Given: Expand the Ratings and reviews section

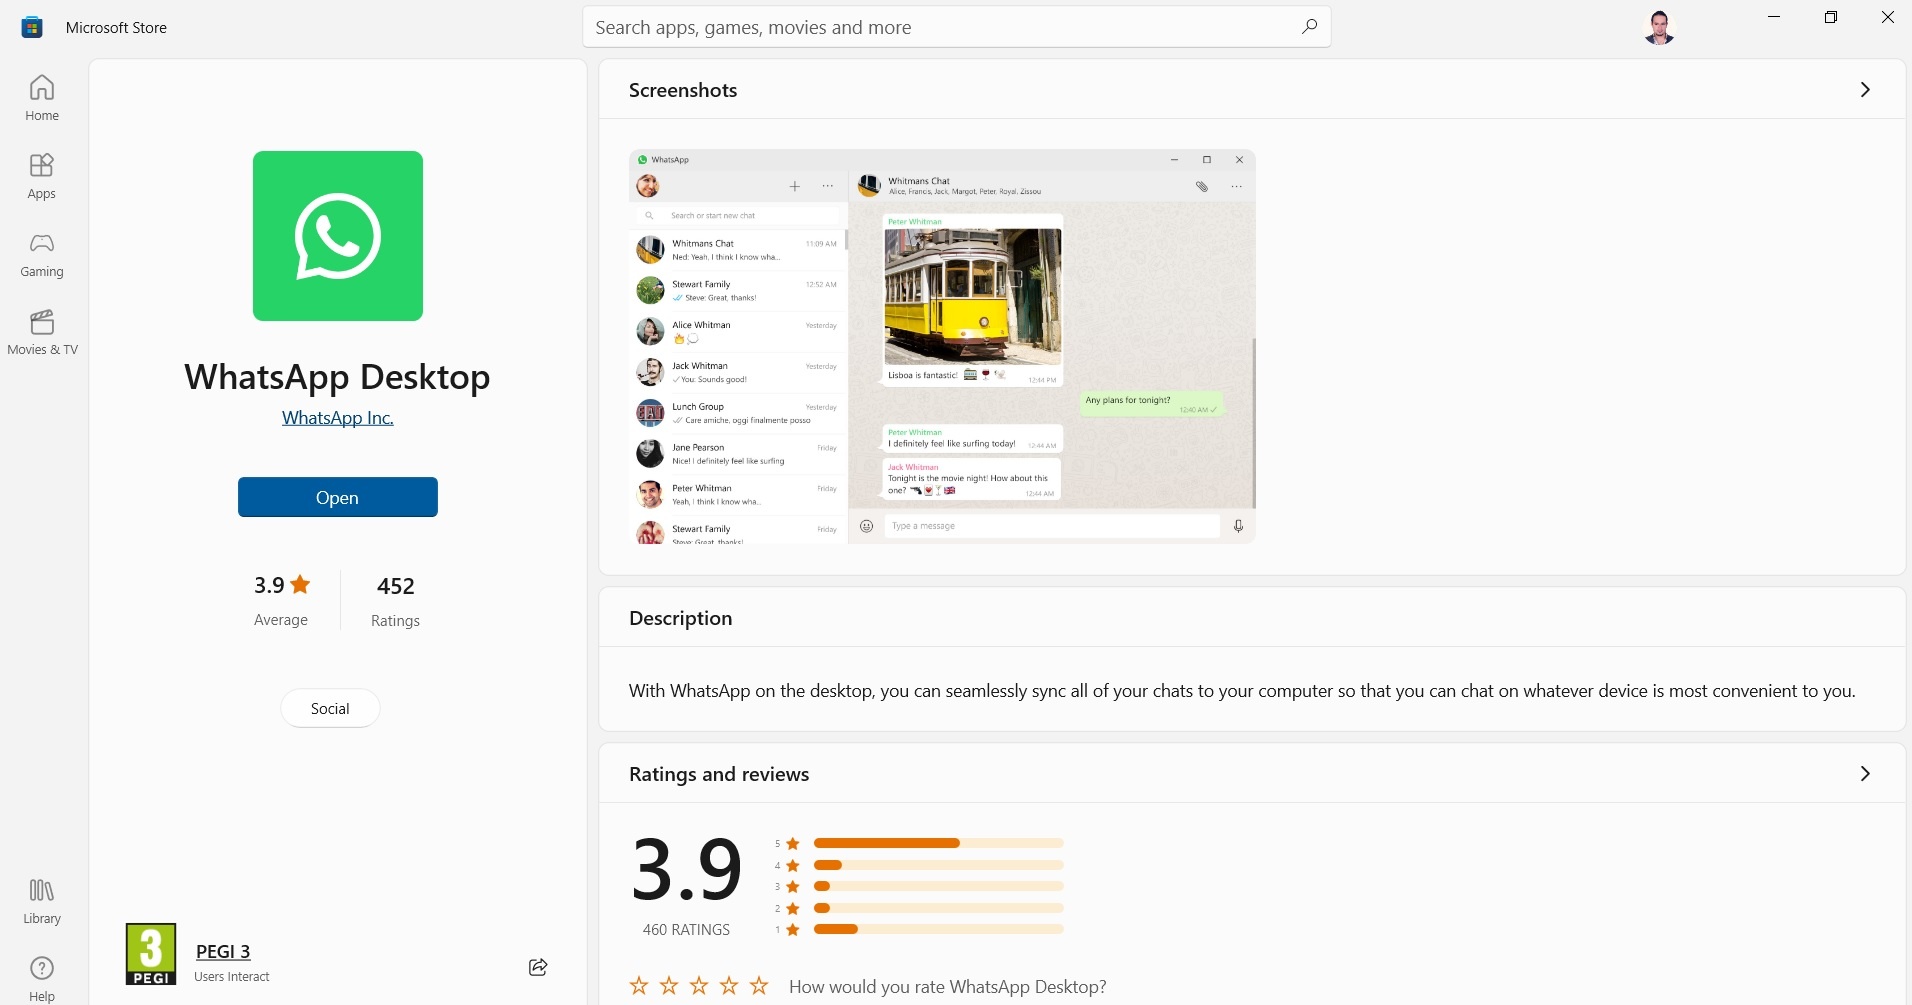Looking at the screenshot, I should point(1865,774).
